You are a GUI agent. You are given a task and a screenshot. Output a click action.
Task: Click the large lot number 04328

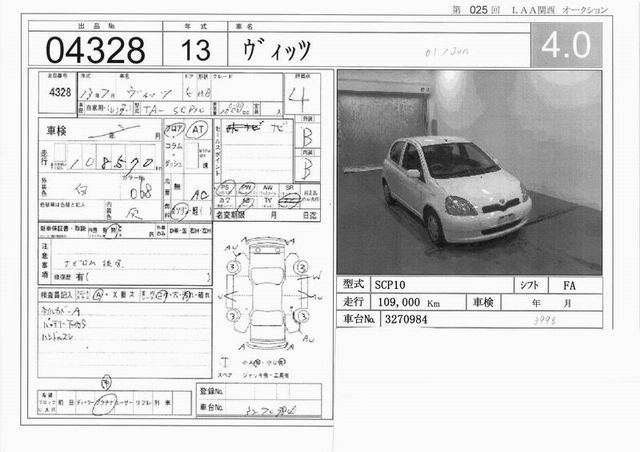click(95, 50)
